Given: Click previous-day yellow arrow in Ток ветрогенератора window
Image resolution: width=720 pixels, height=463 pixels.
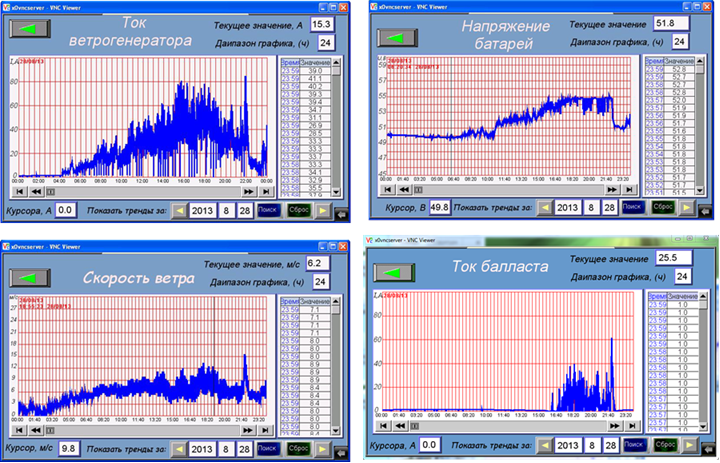Looking at the screenshot, I should [180, 211].
